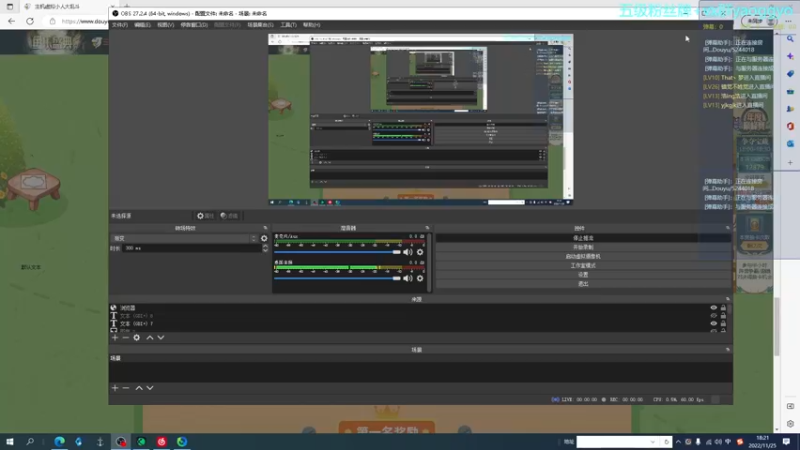
Task: Open Windows taskbar search
Action: click(x=30, y=442)
